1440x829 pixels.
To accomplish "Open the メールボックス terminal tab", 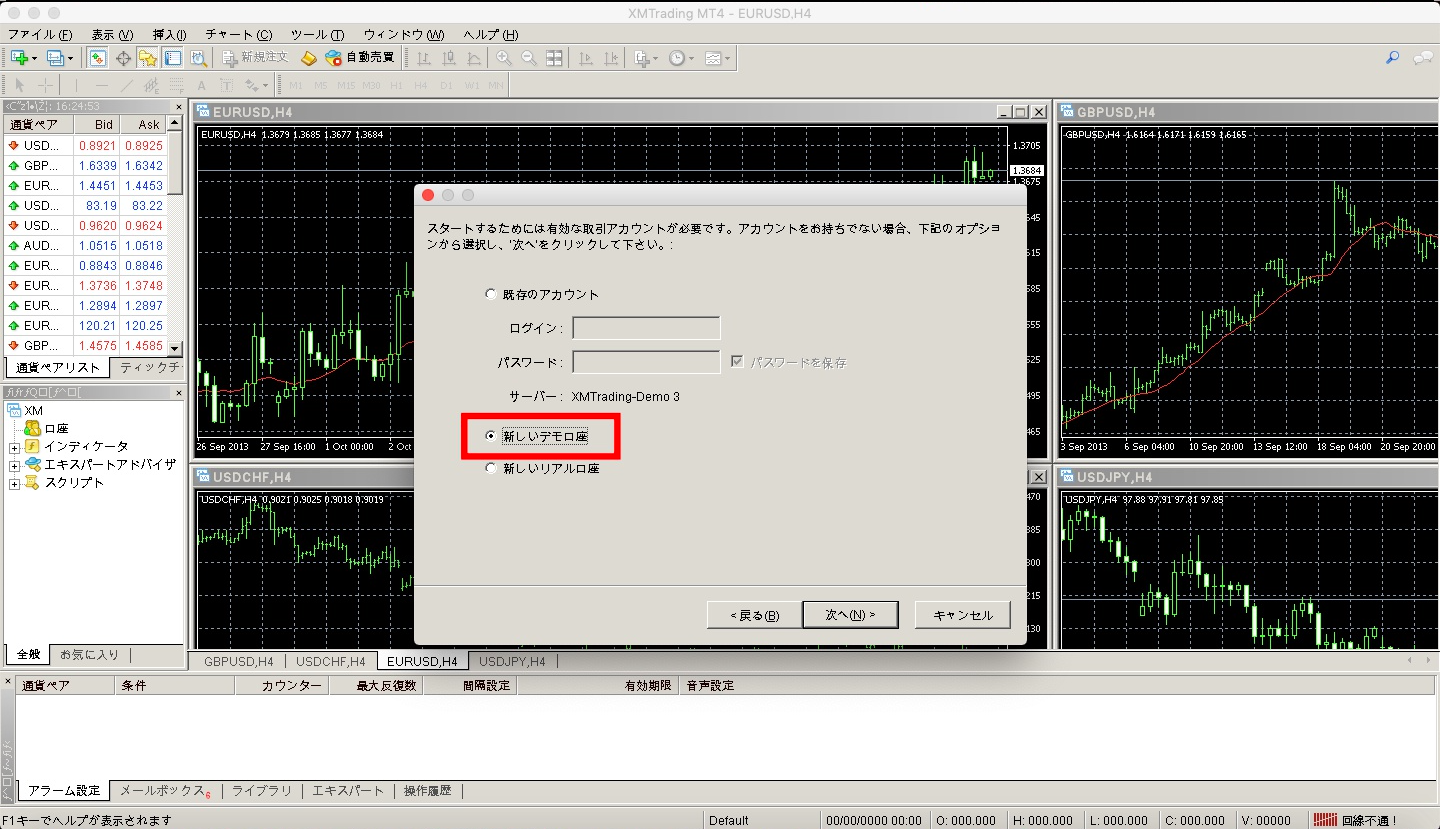I will tap(163, 790).
